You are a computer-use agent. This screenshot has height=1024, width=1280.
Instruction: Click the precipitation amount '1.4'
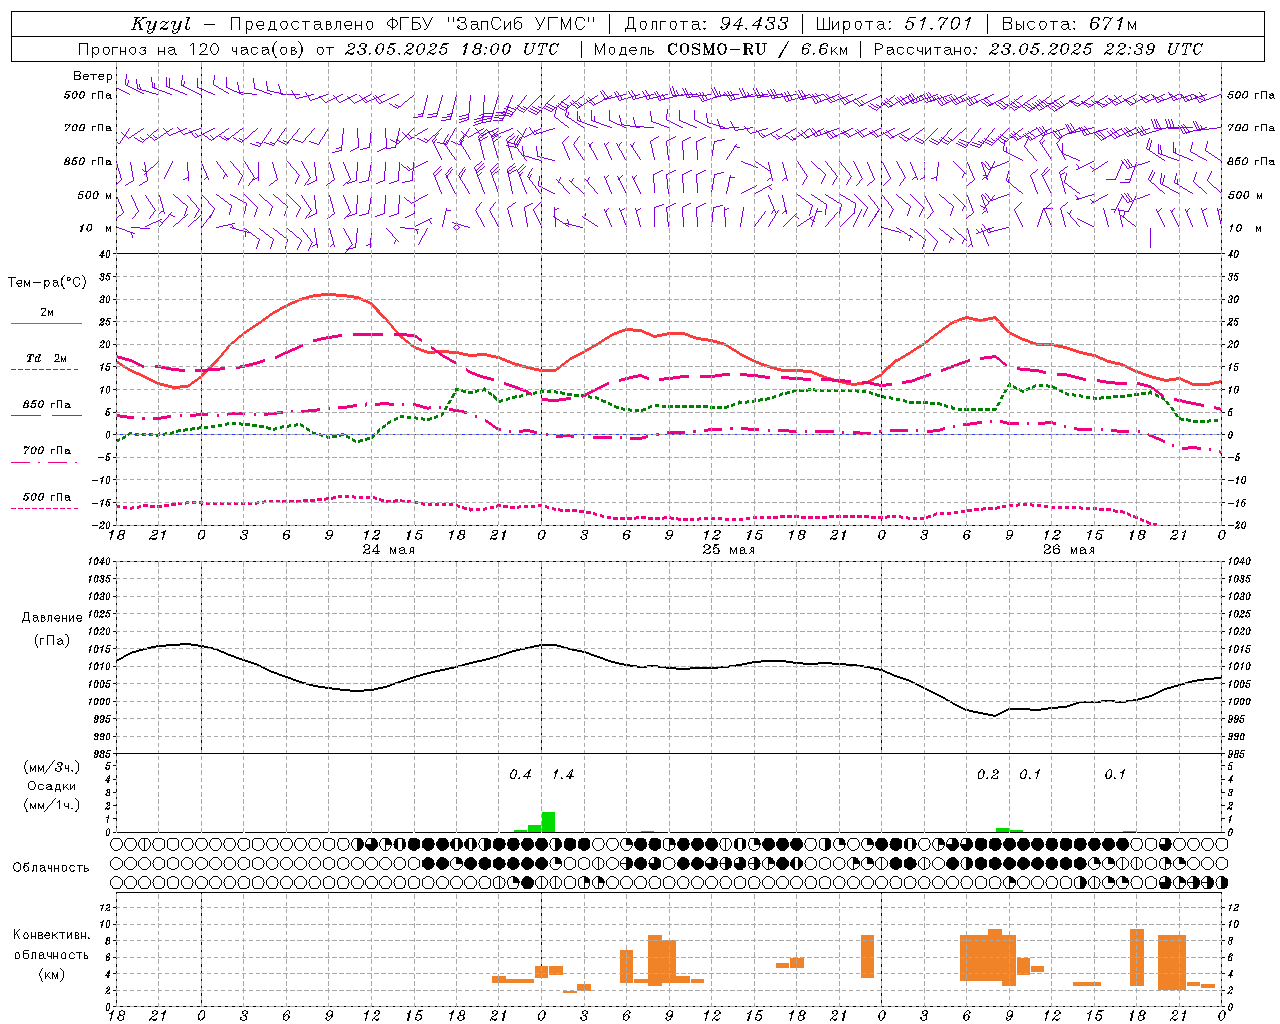[563, 775]
